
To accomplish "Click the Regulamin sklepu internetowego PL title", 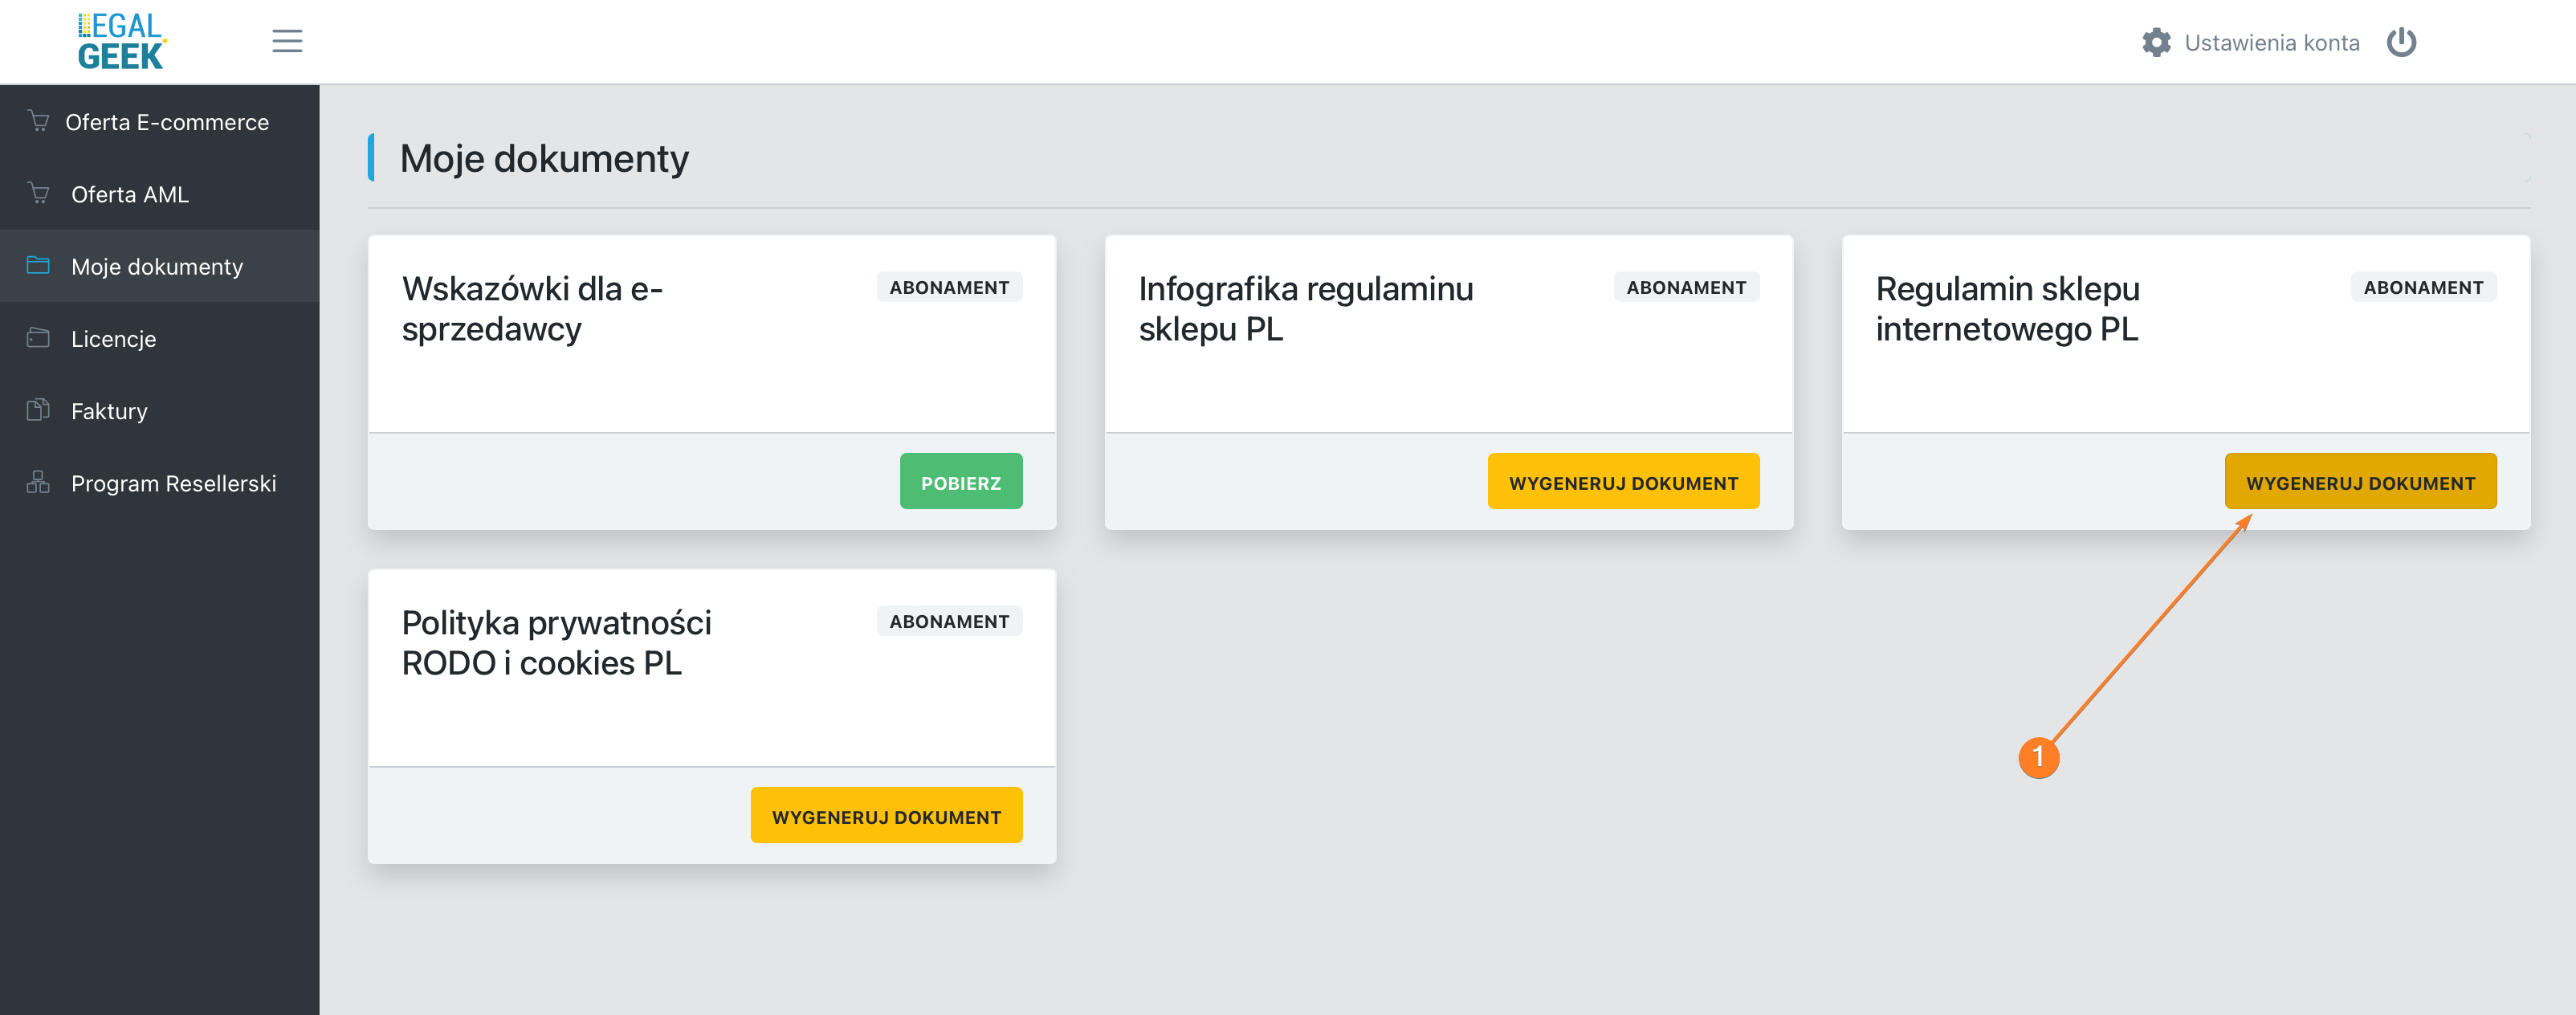I will (2006, 308).
